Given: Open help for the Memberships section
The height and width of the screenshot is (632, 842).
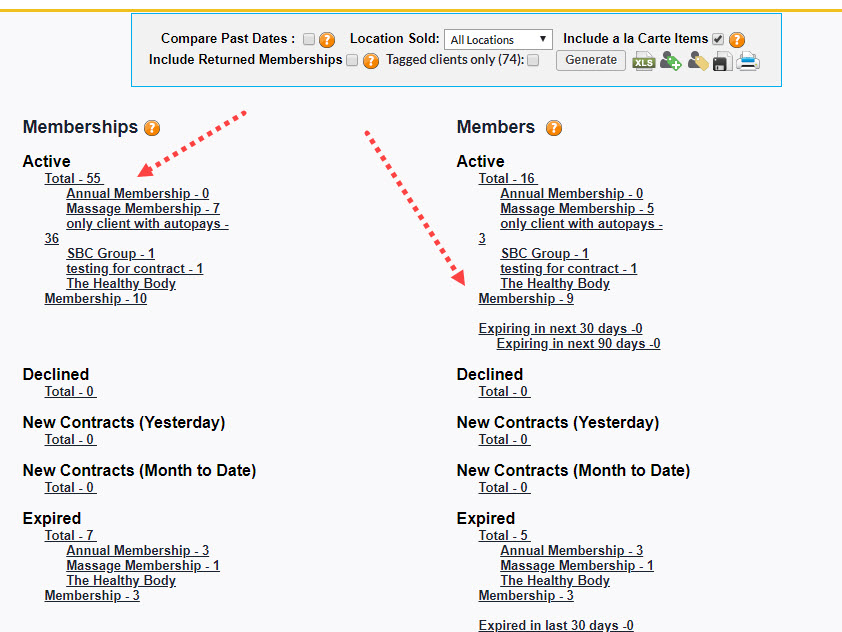Looking at the screenshot, I should pos(151,128).
